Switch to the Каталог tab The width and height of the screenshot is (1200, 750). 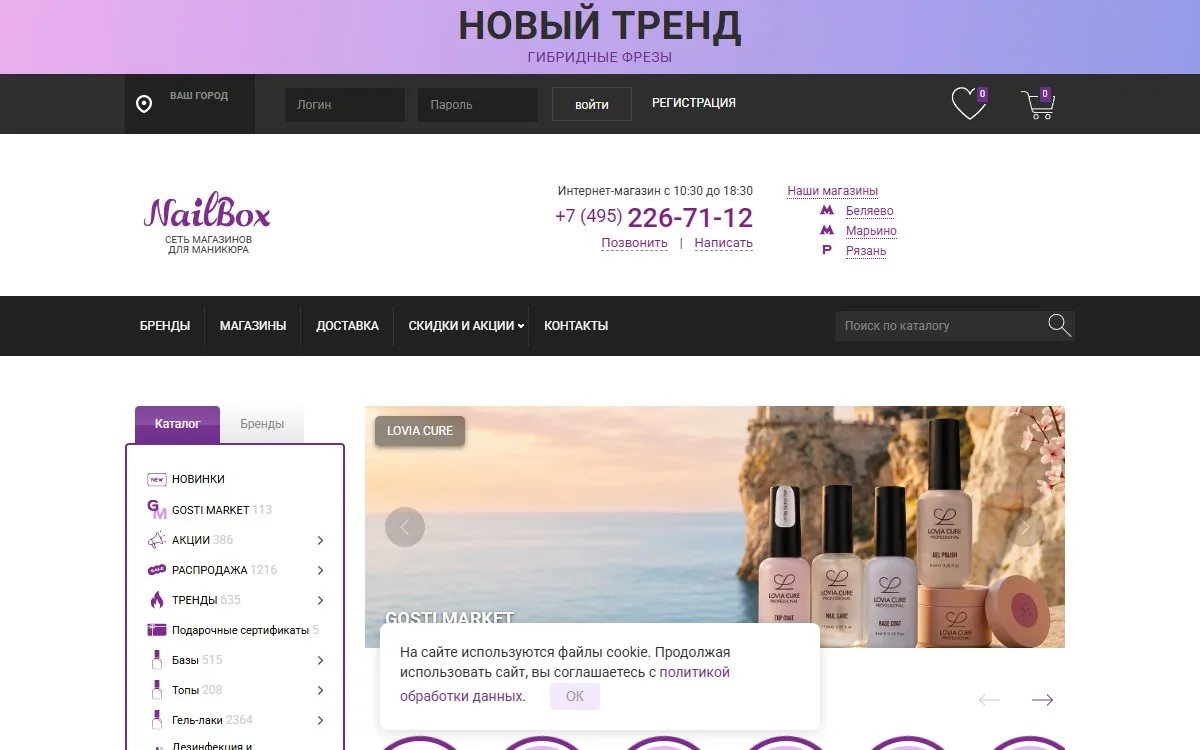pos(177,424)
